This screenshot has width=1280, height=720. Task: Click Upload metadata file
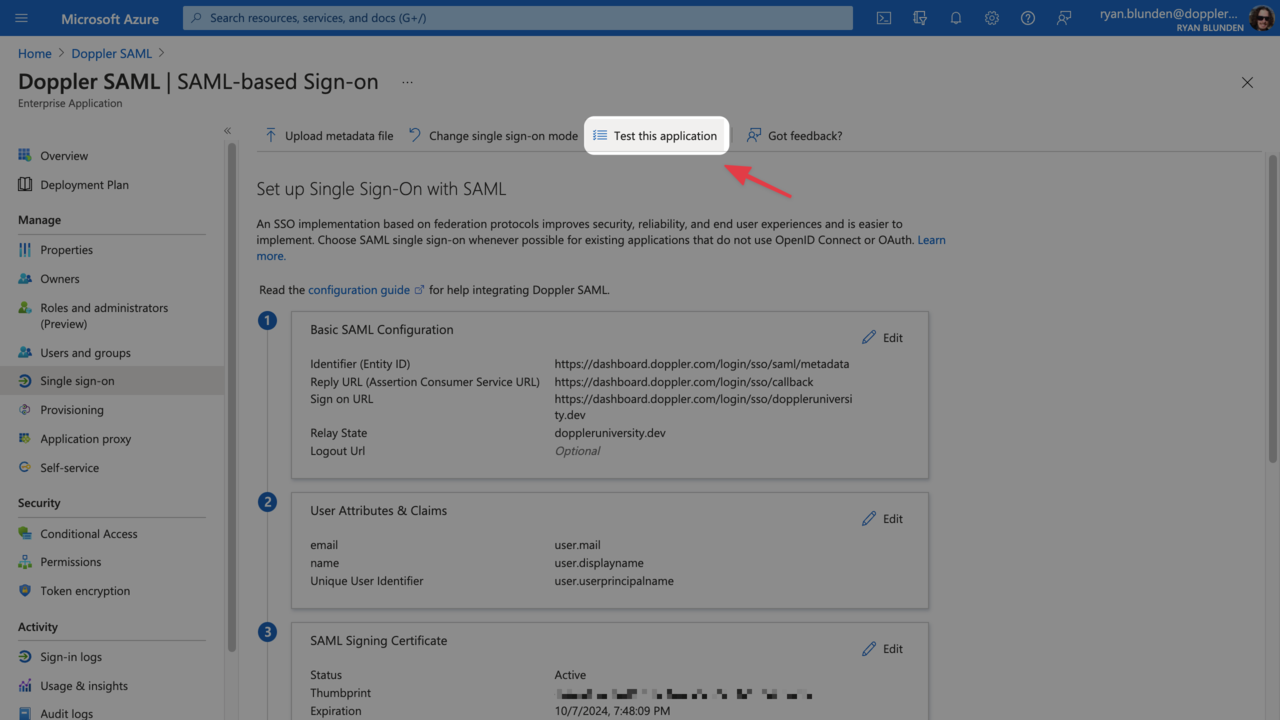click(329, 135)
